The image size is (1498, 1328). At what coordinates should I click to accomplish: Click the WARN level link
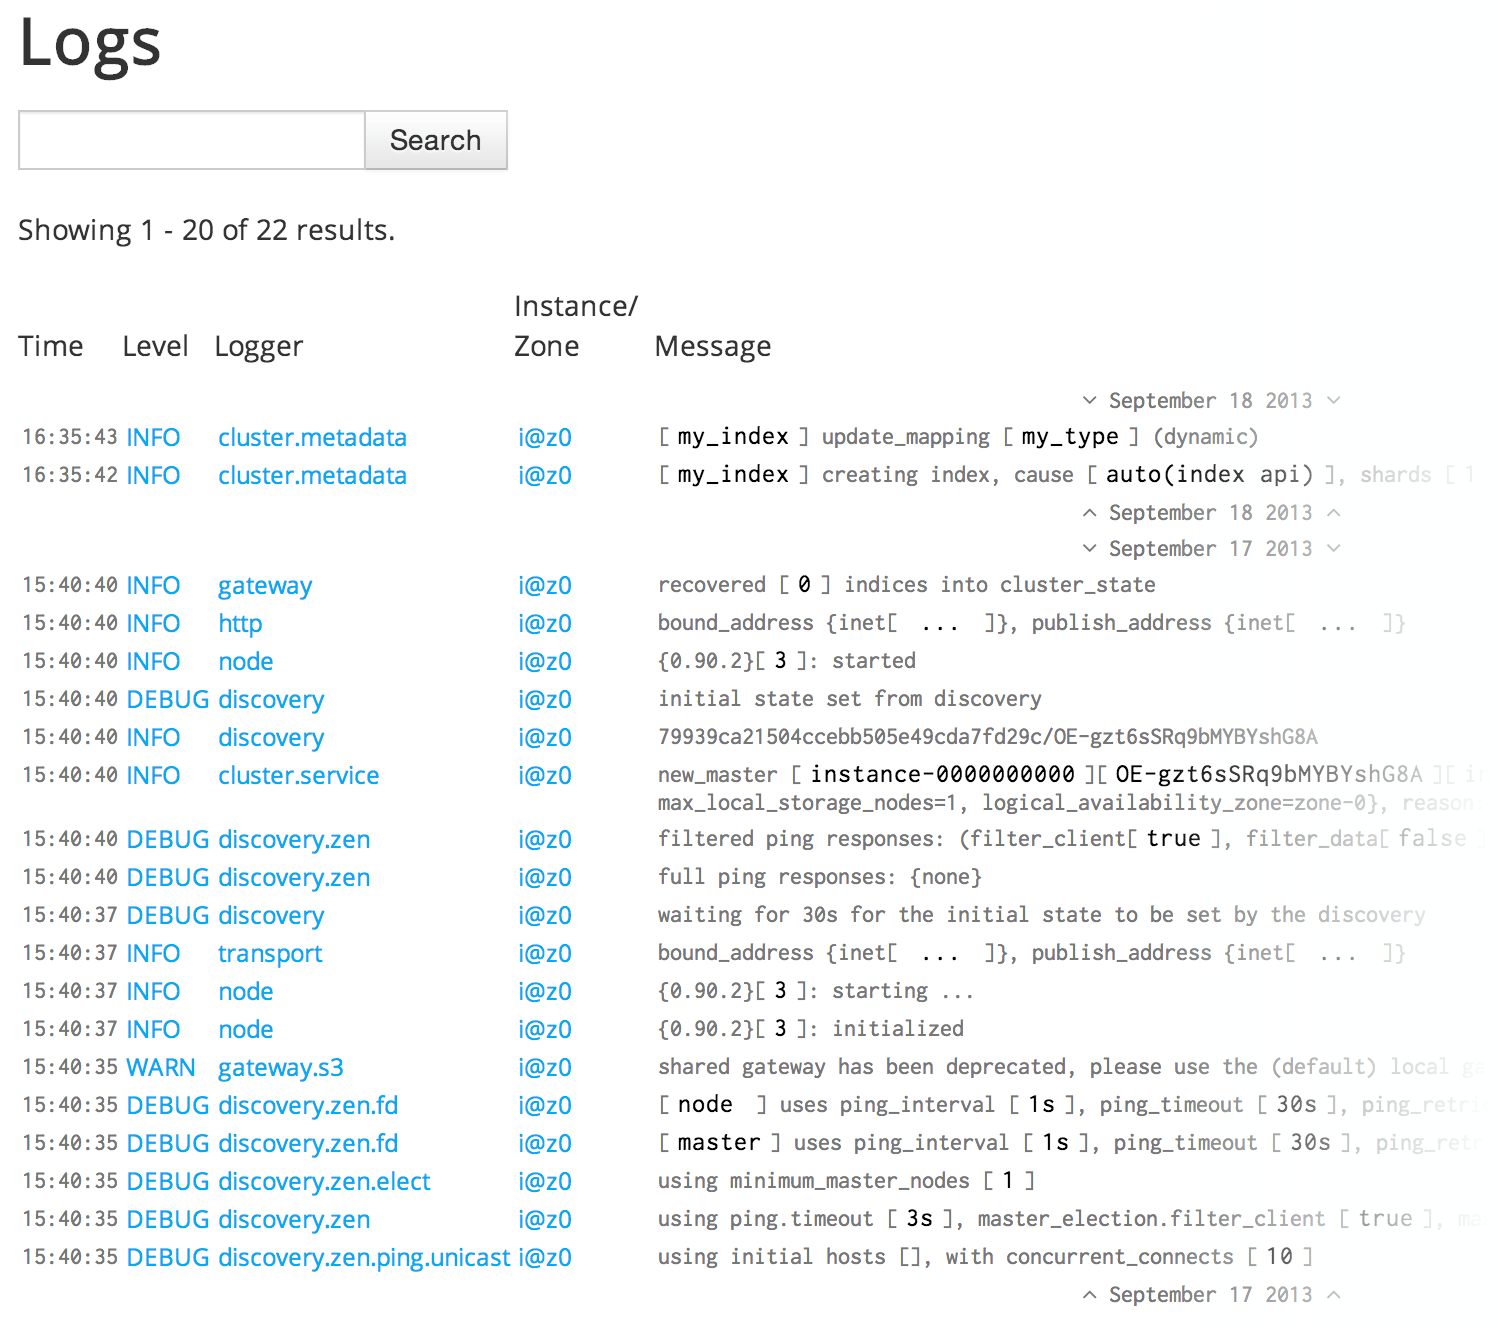160,1067
